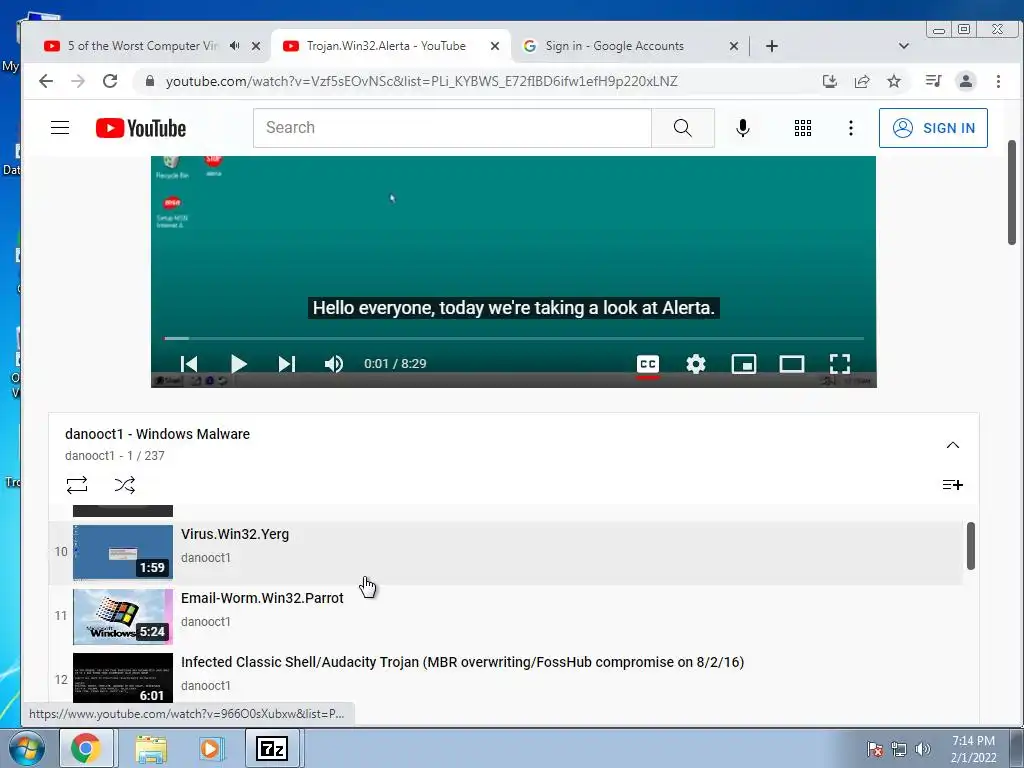Click the search magnifier button
The height and width of the screenshot is (768, 1024).
[682, 128]
